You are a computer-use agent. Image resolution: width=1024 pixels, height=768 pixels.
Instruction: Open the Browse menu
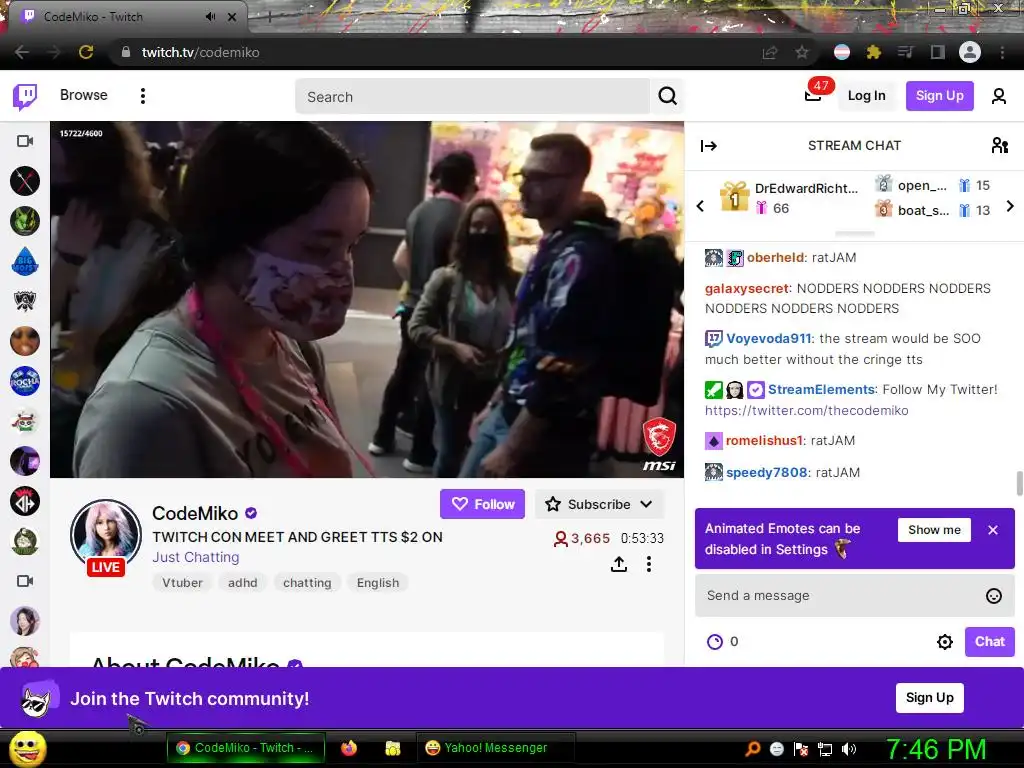coord(84,95)
